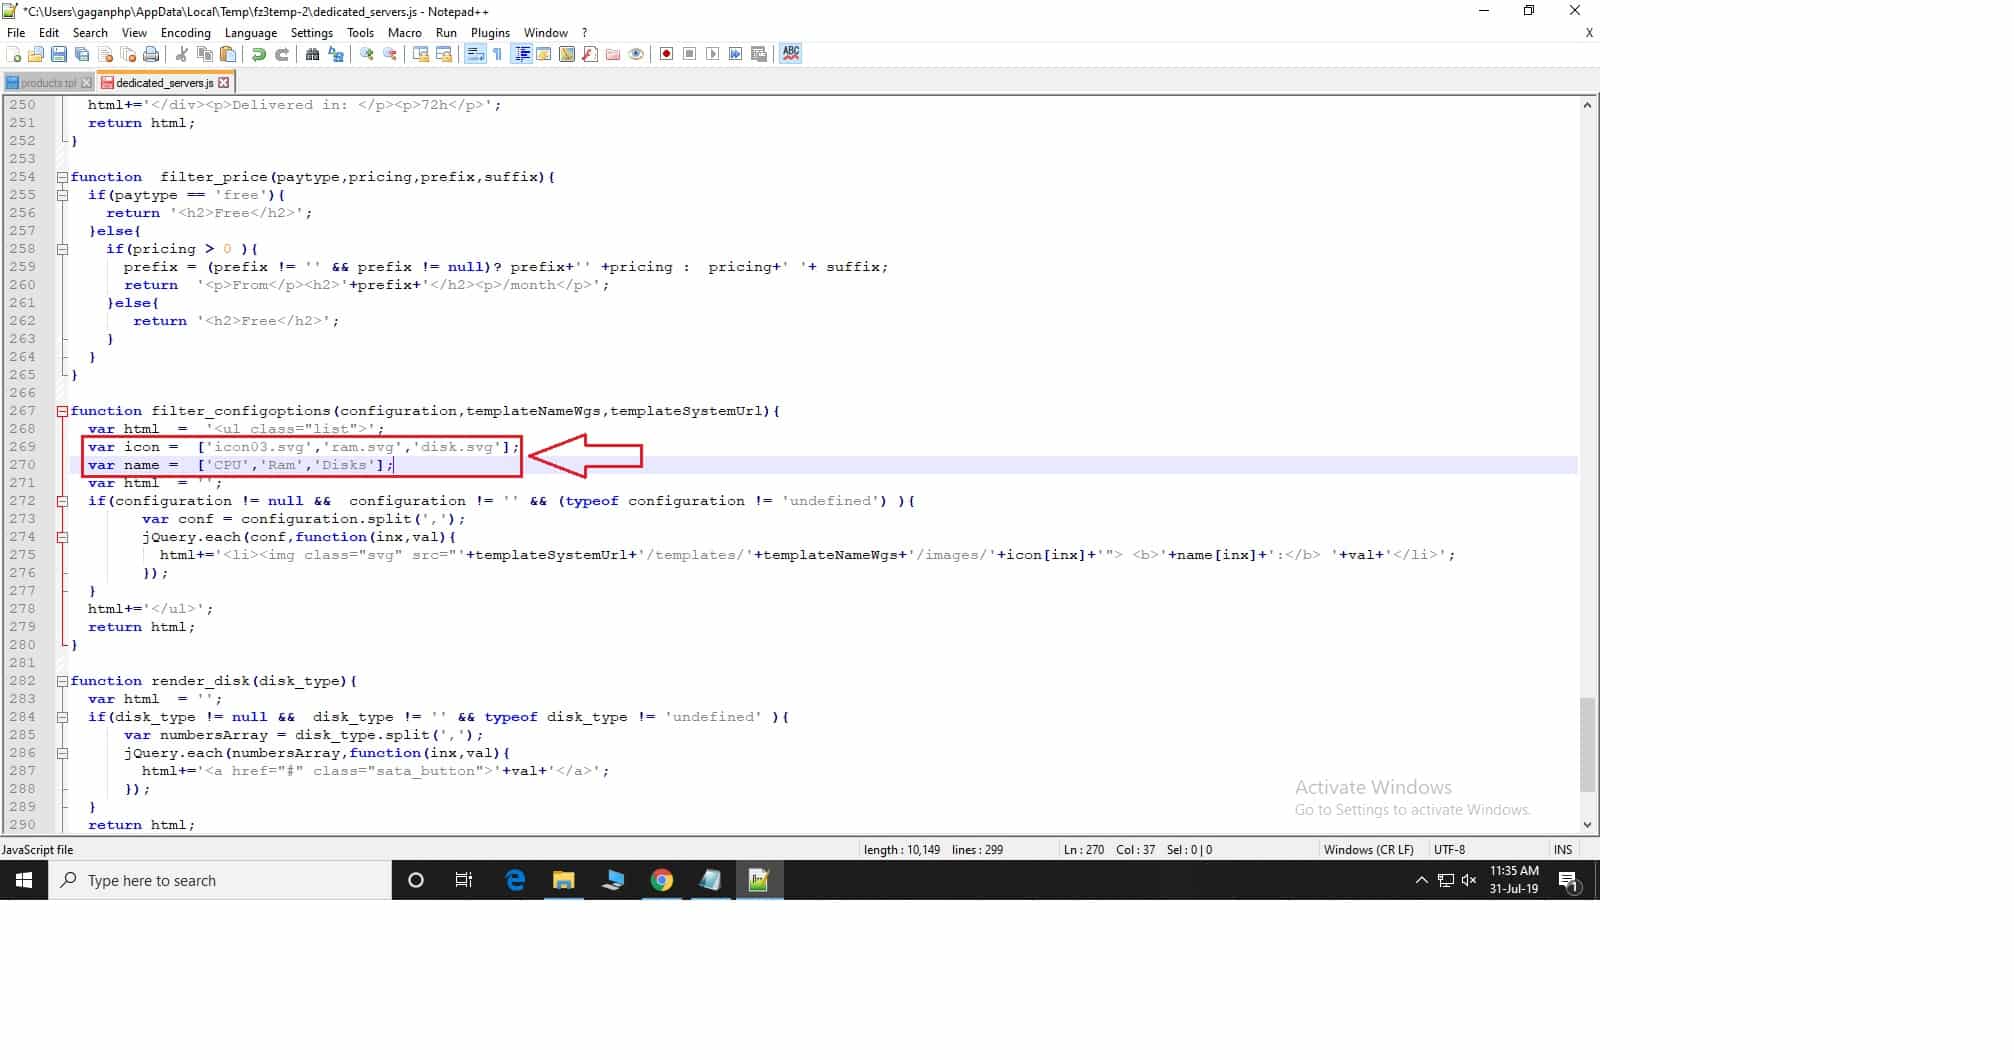Toggle the Word wrap toolbar button
2014x1060 pixels.
pyautogui.click(x=475, y=54)
